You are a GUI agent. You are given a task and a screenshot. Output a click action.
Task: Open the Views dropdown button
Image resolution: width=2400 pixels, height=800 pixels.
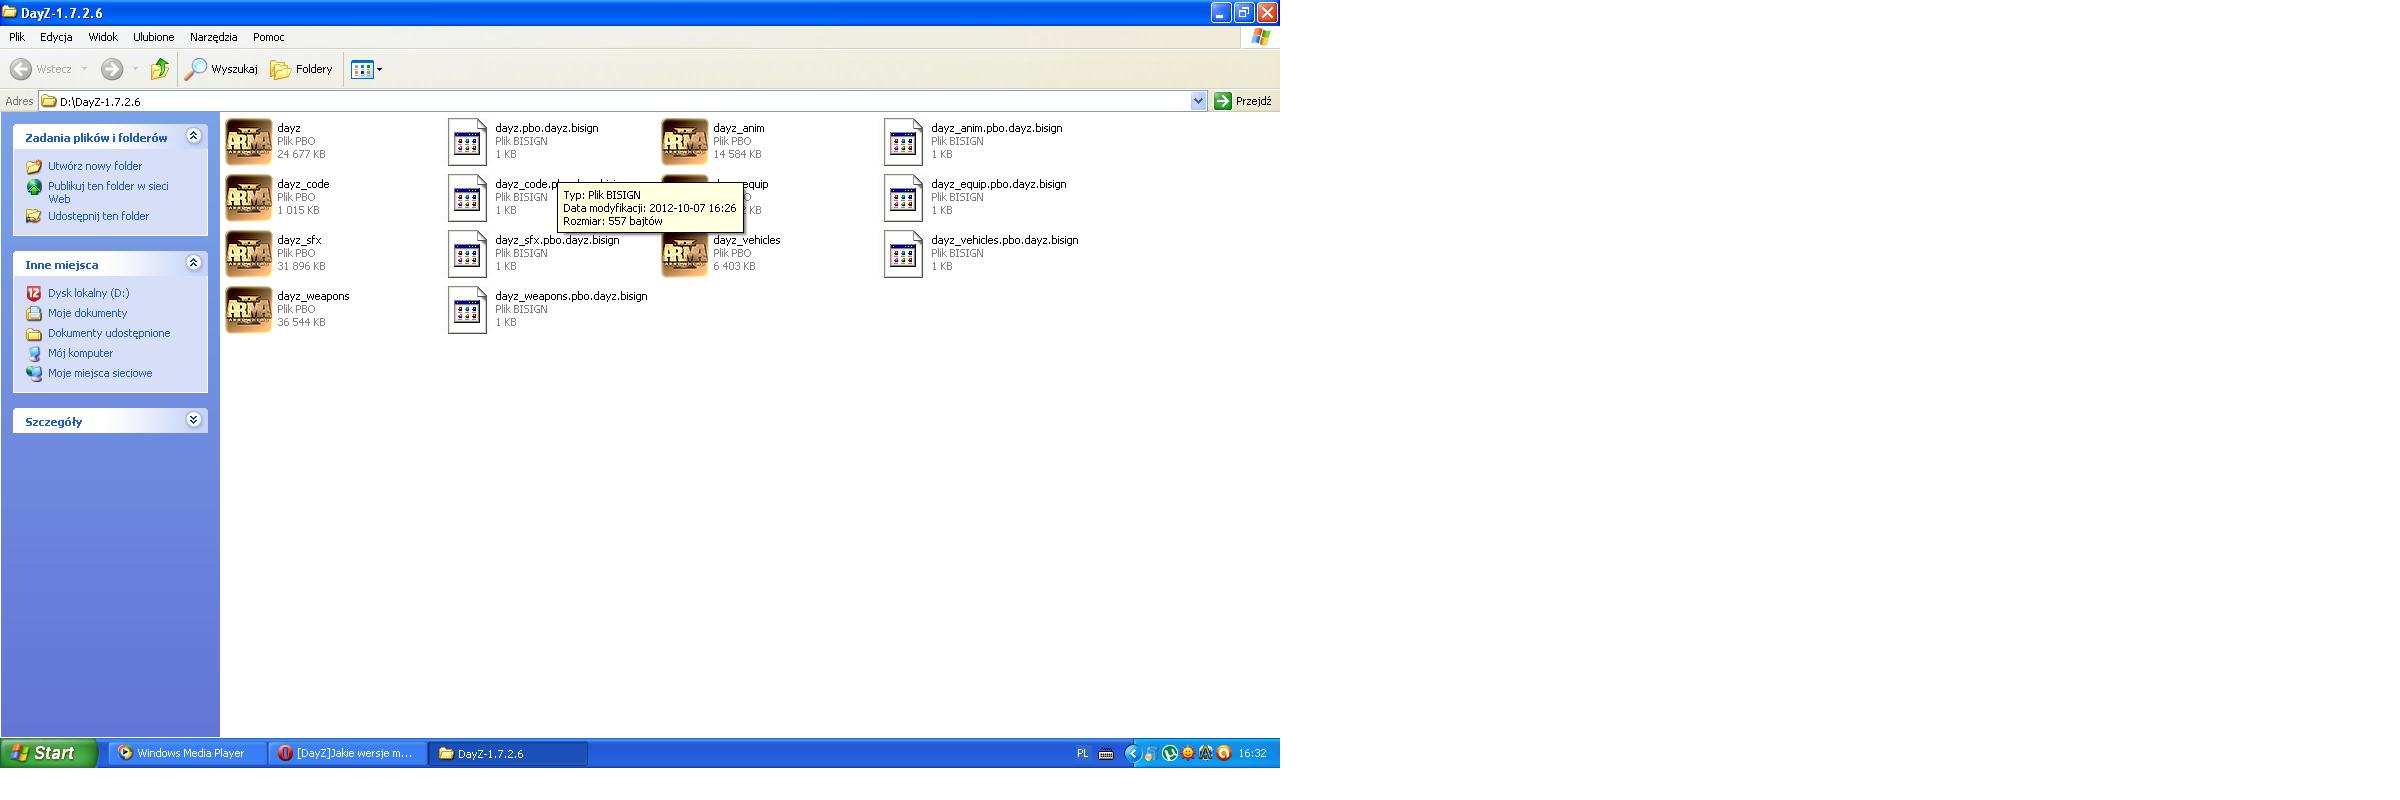click(x=366, y=69)
